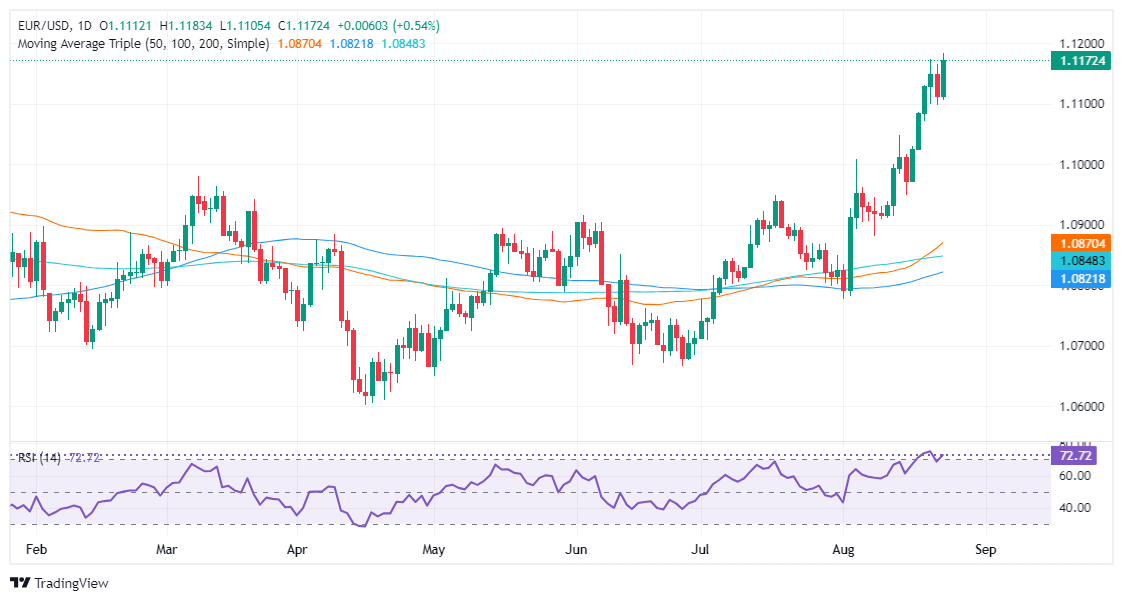This screenshot has width=1123, height=601.
Task: Click the purple RSI value tag 72.72
Action: (1074, 456)
